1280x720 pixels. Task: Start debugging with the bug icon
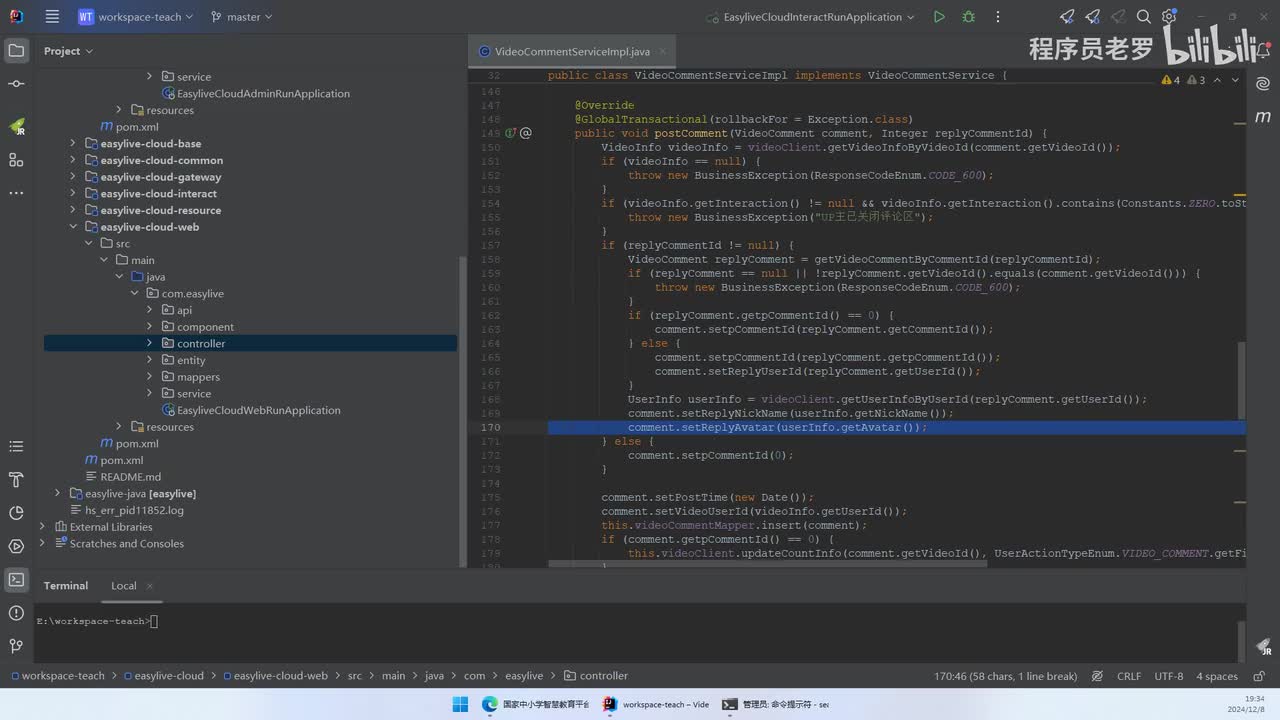(x=968, y=17)
